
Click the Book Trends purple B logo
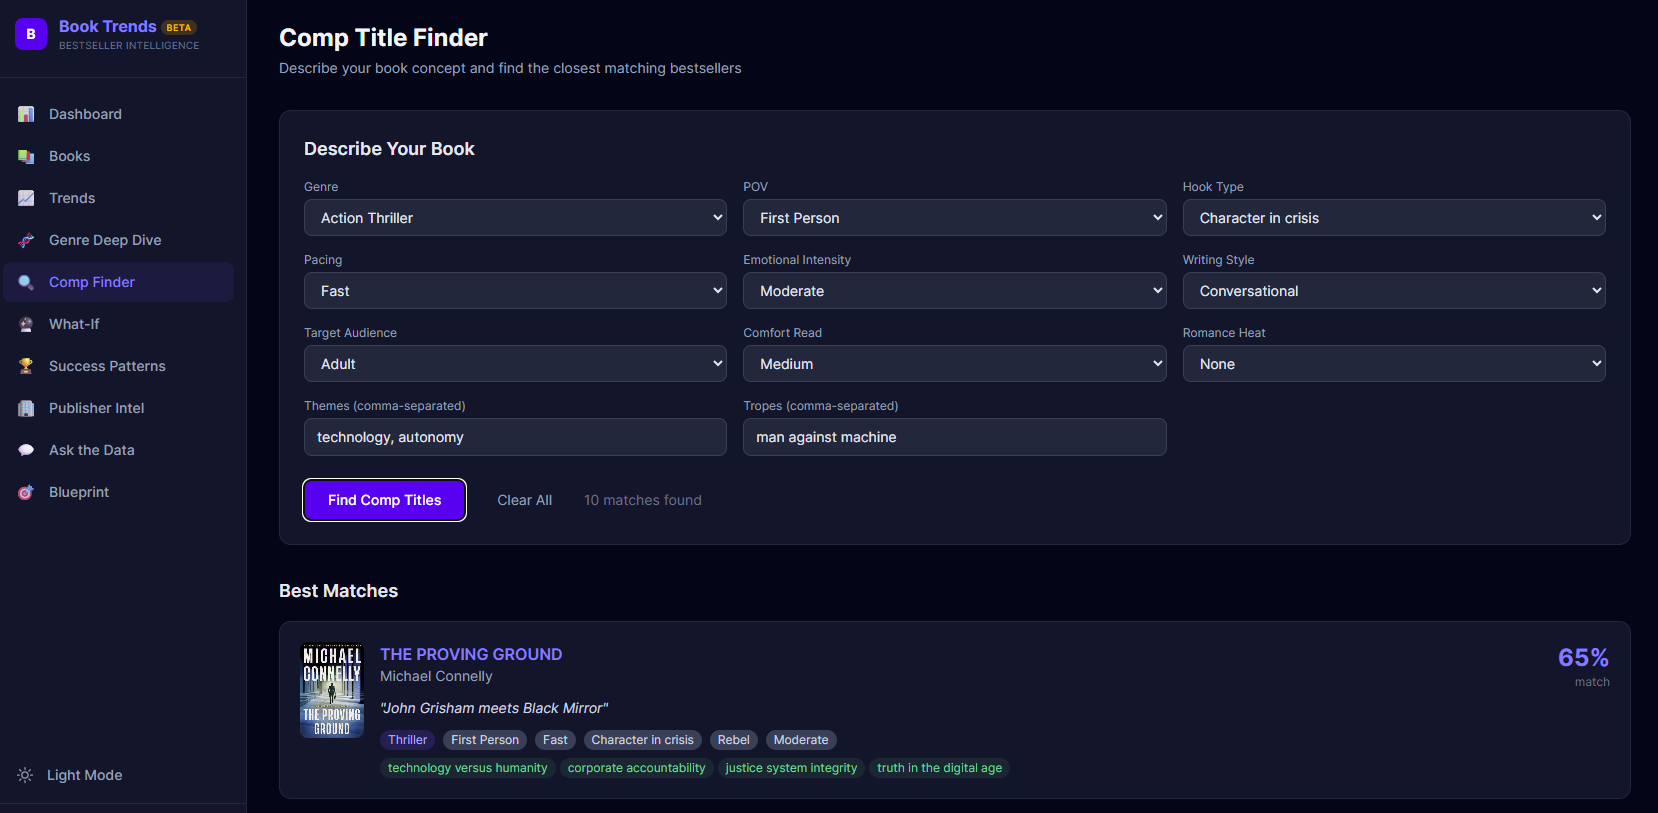click(31, 34)
